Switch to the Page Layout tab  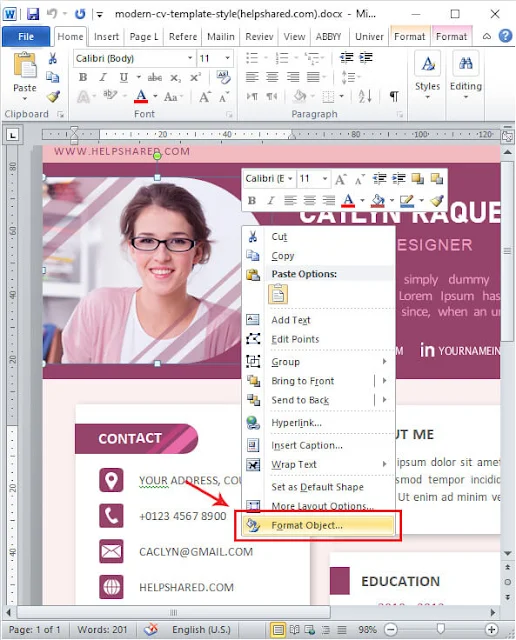click(x=143, y=37)
